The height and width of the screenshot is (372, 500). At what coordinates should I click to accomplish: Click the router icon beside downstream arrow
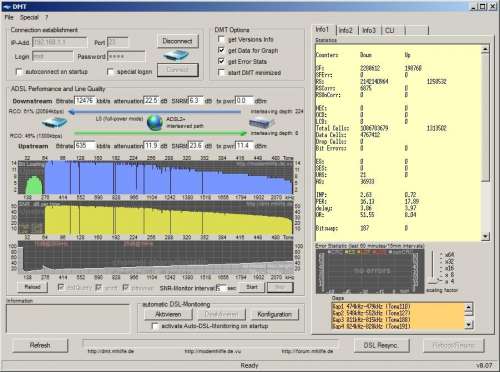coord(54,122)
